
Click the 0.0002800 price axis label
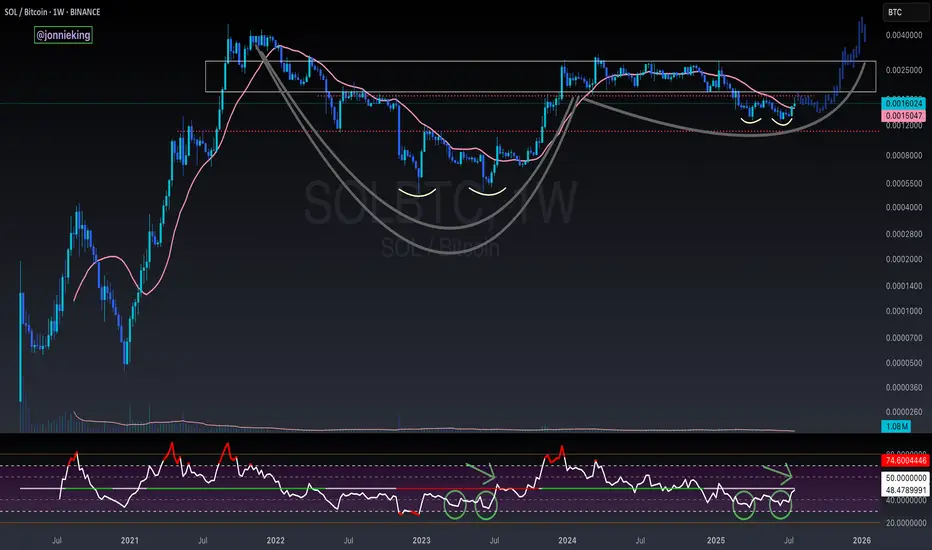click(x=903, y=234)
